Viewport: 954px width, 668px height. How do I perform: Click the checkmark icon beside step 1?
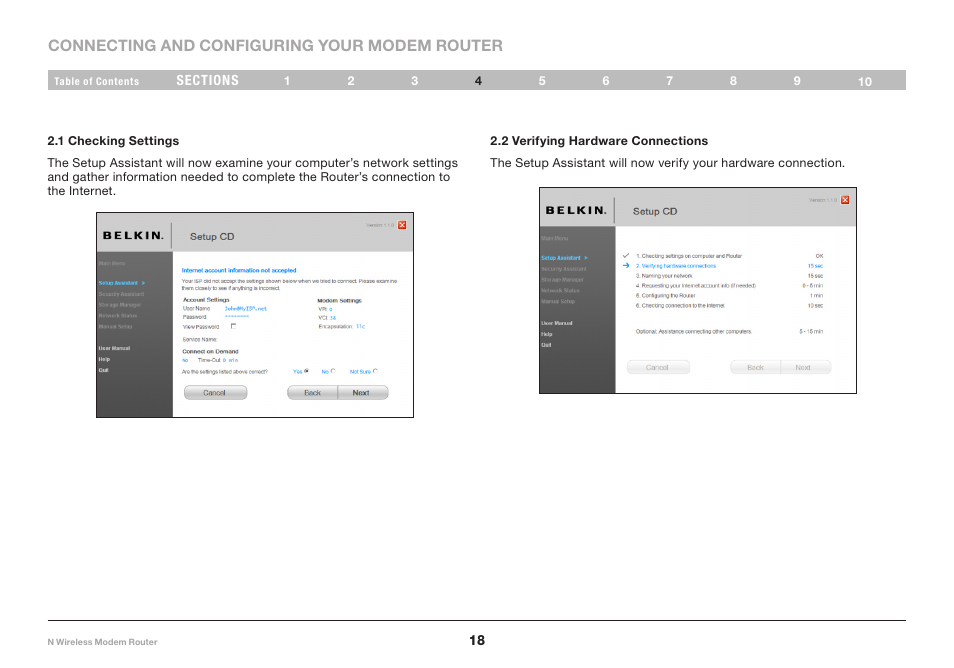[625, 256]
